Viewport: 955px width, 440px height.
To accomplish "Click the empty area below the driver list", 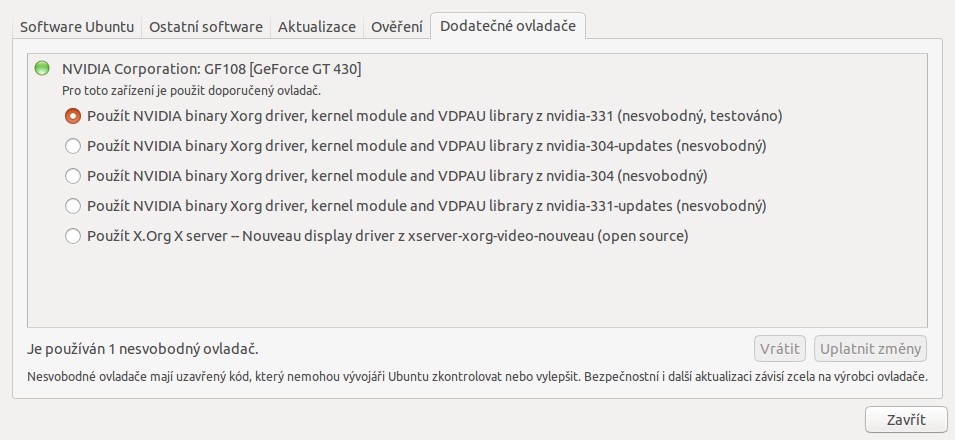I will click(477, 290).
